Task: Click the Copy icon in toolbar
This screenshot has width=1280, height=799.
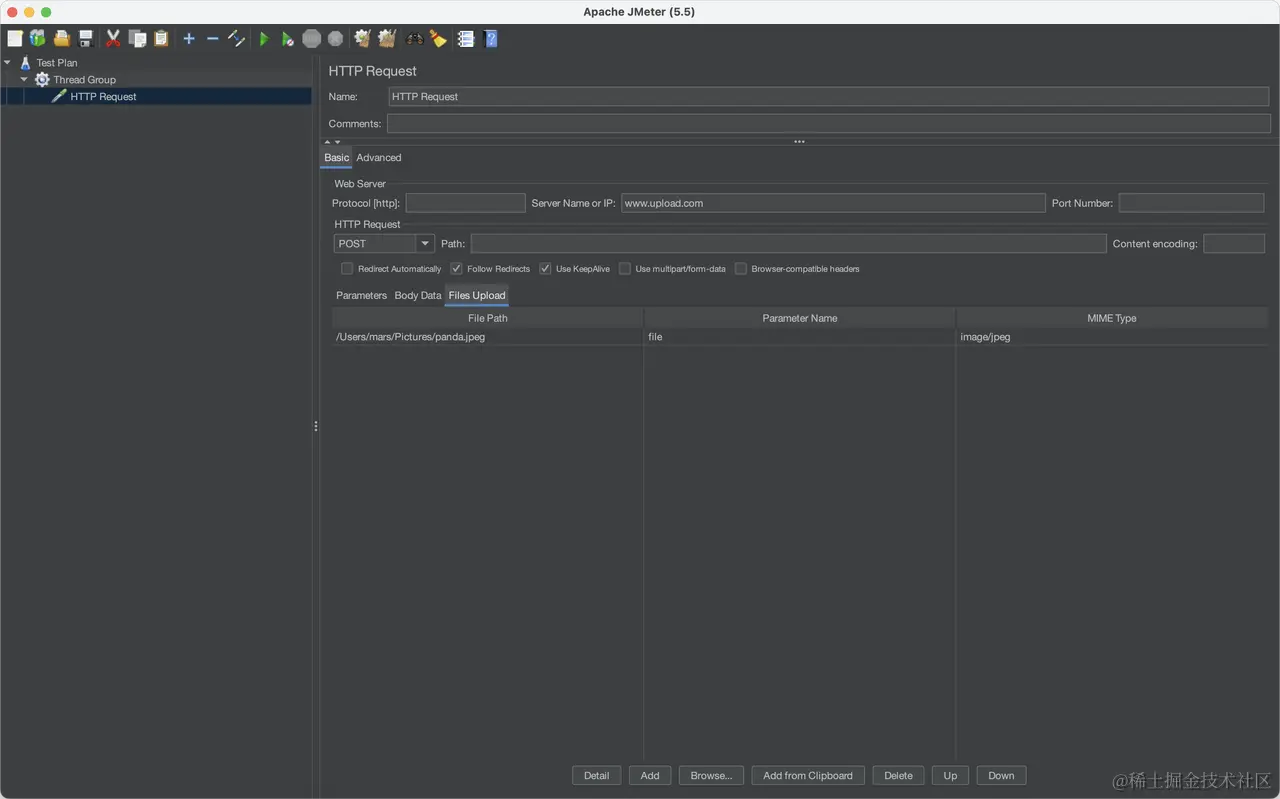Action: tap(137, 39)
